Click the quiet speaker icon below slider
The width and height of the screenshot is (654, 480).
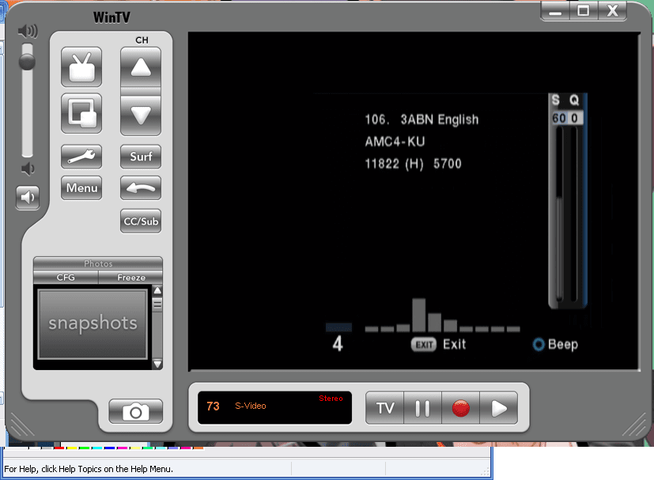[x=28, y=169]
